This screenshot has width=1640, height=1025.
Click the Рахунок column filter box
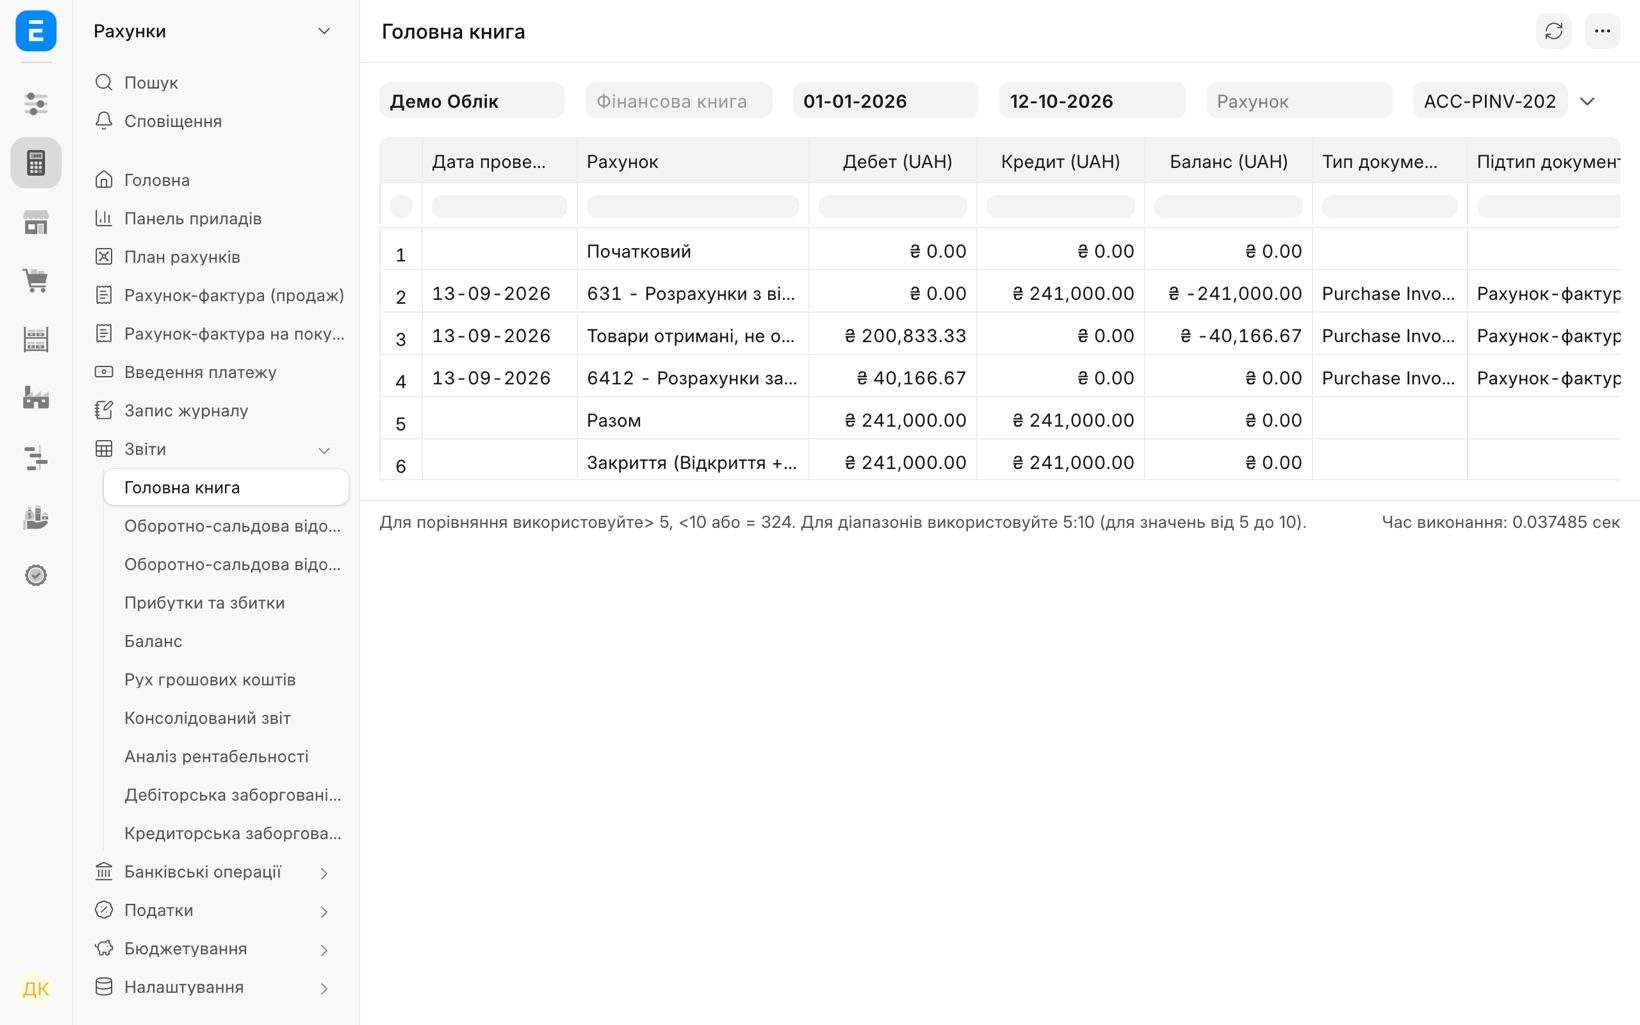(693, 206)
